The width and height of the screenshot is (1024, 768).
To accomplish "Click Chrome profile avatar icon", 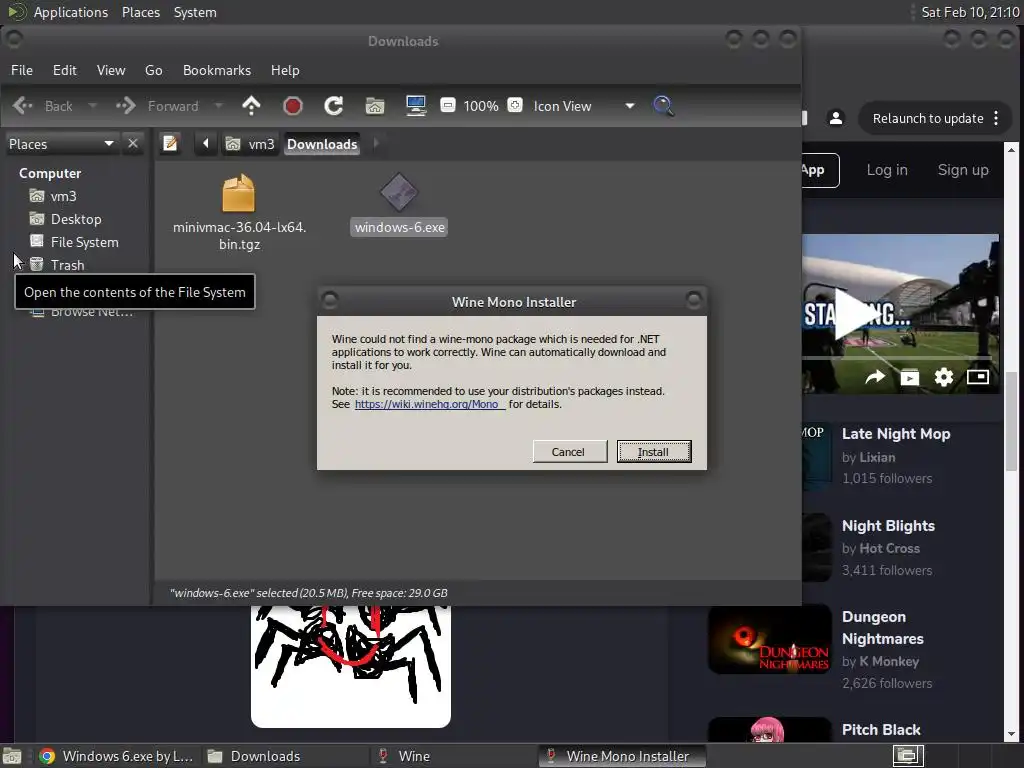I will (x=835, y=118).
